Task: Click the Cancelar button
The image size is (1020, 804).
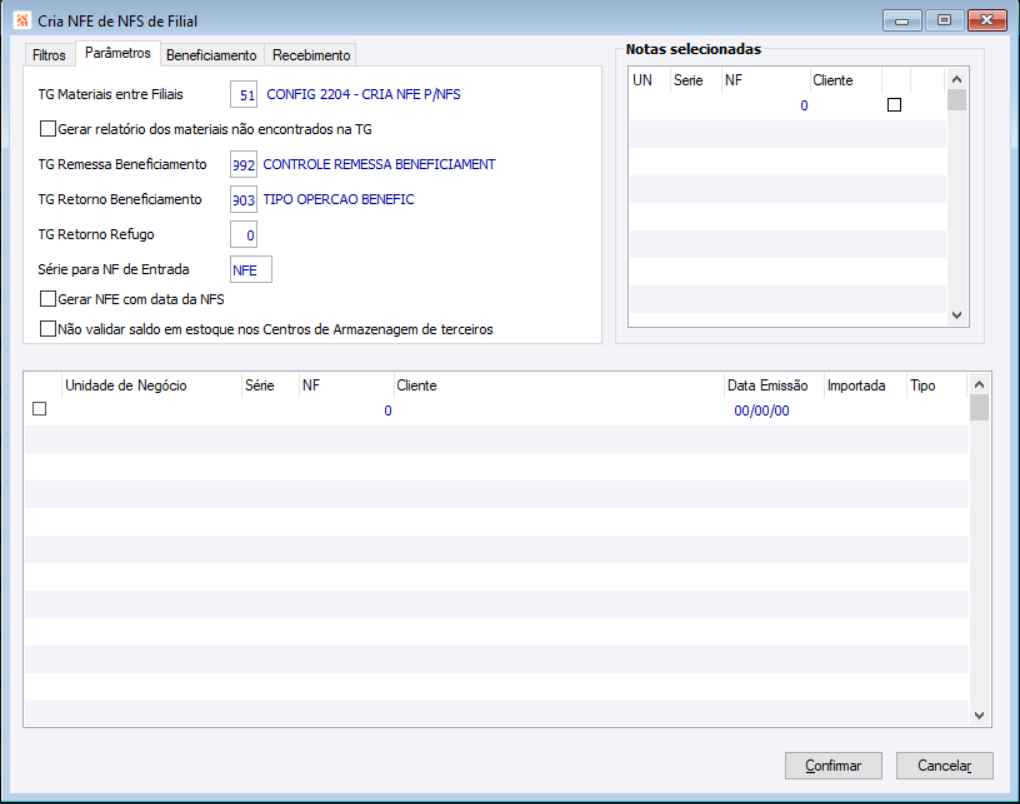Action: 945,766
